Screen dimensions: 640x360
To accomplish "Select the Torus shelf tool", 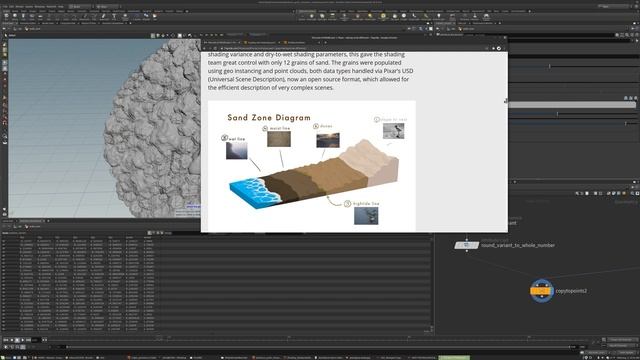I will pyautogui.click(x=32, y=16).
